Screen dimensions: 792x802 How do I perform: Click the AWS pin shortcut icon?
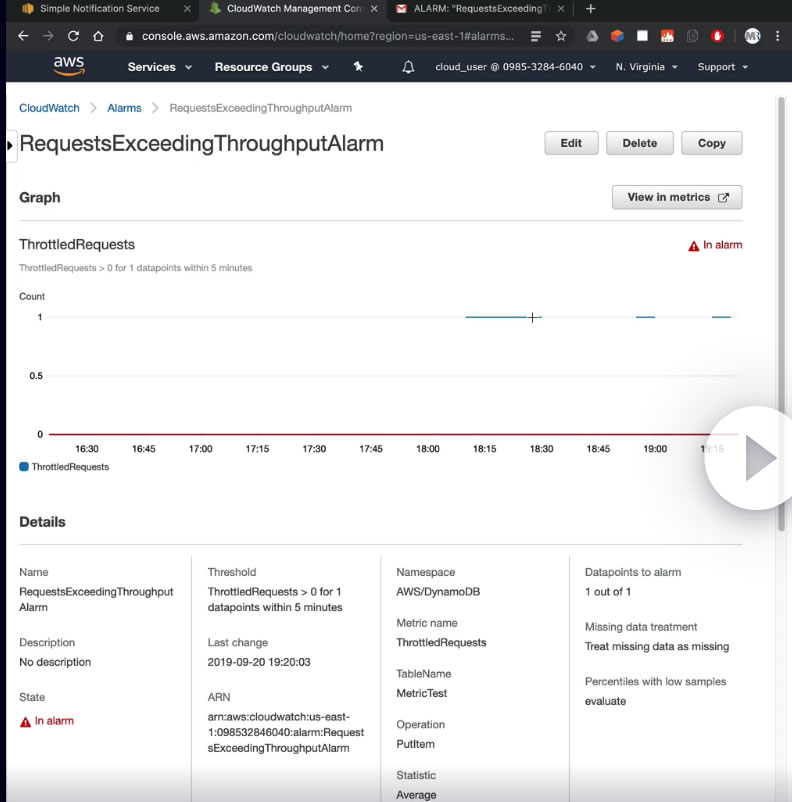(358, 66)
